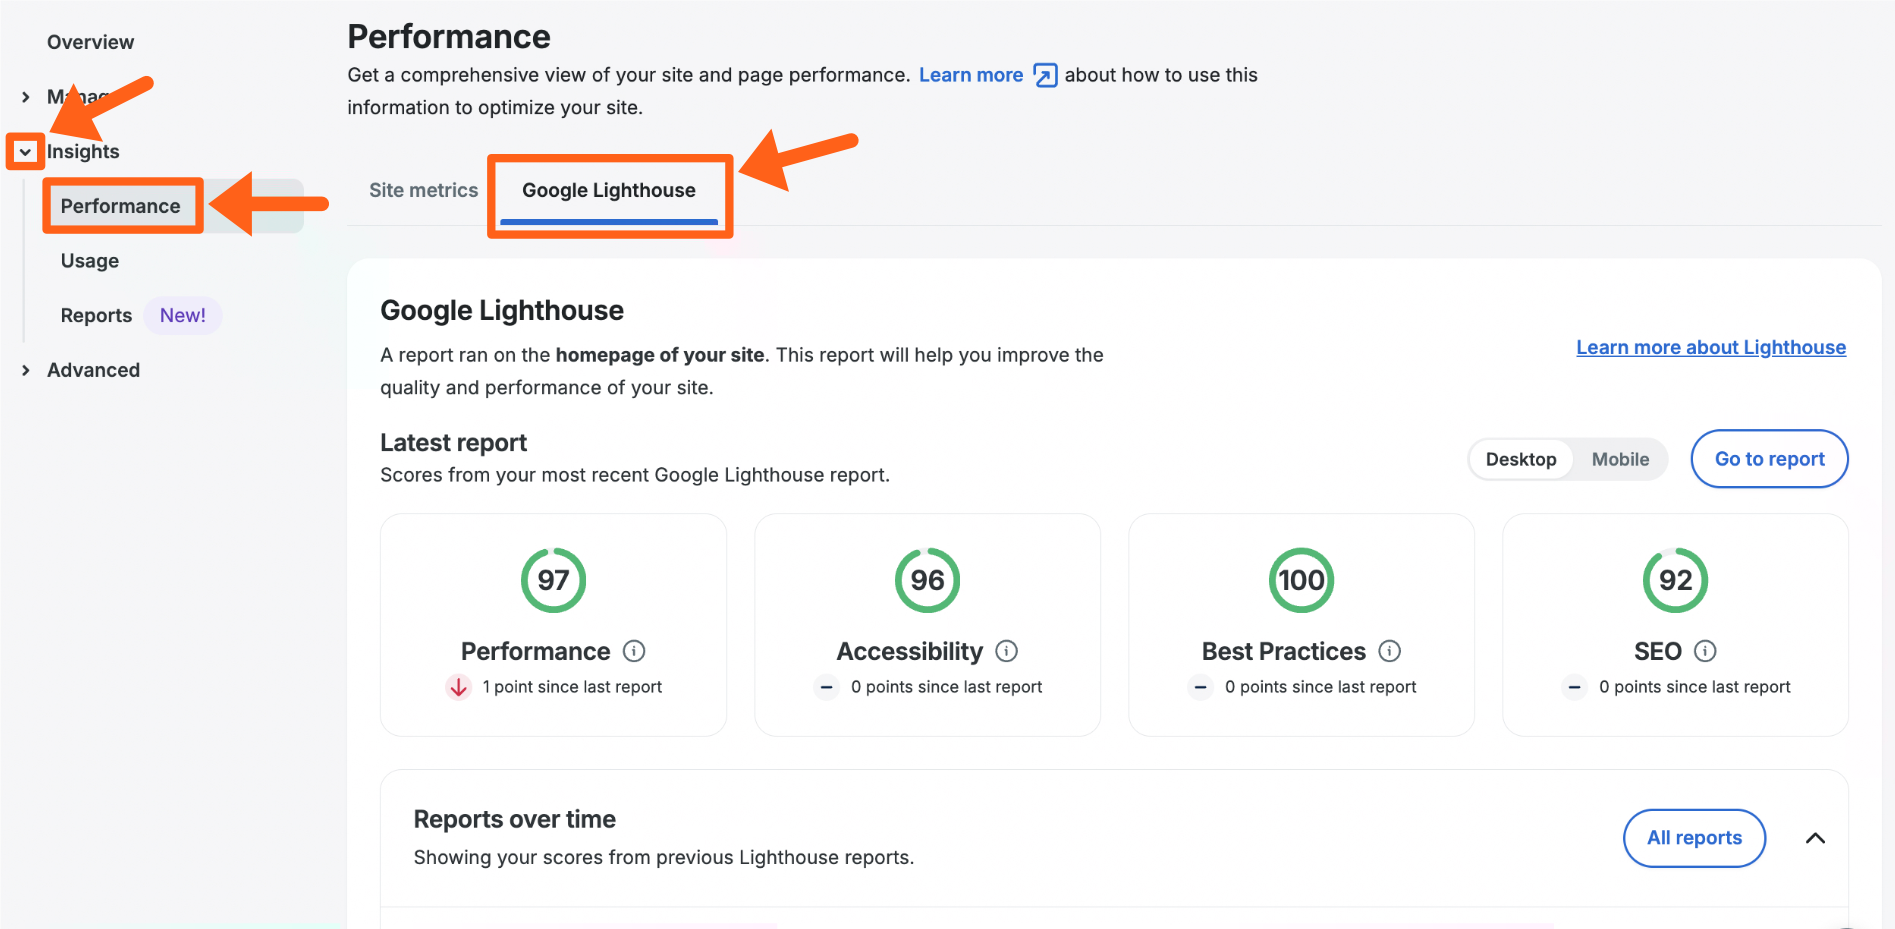Click the red down arrow trend icon

[x=459, y=687]
